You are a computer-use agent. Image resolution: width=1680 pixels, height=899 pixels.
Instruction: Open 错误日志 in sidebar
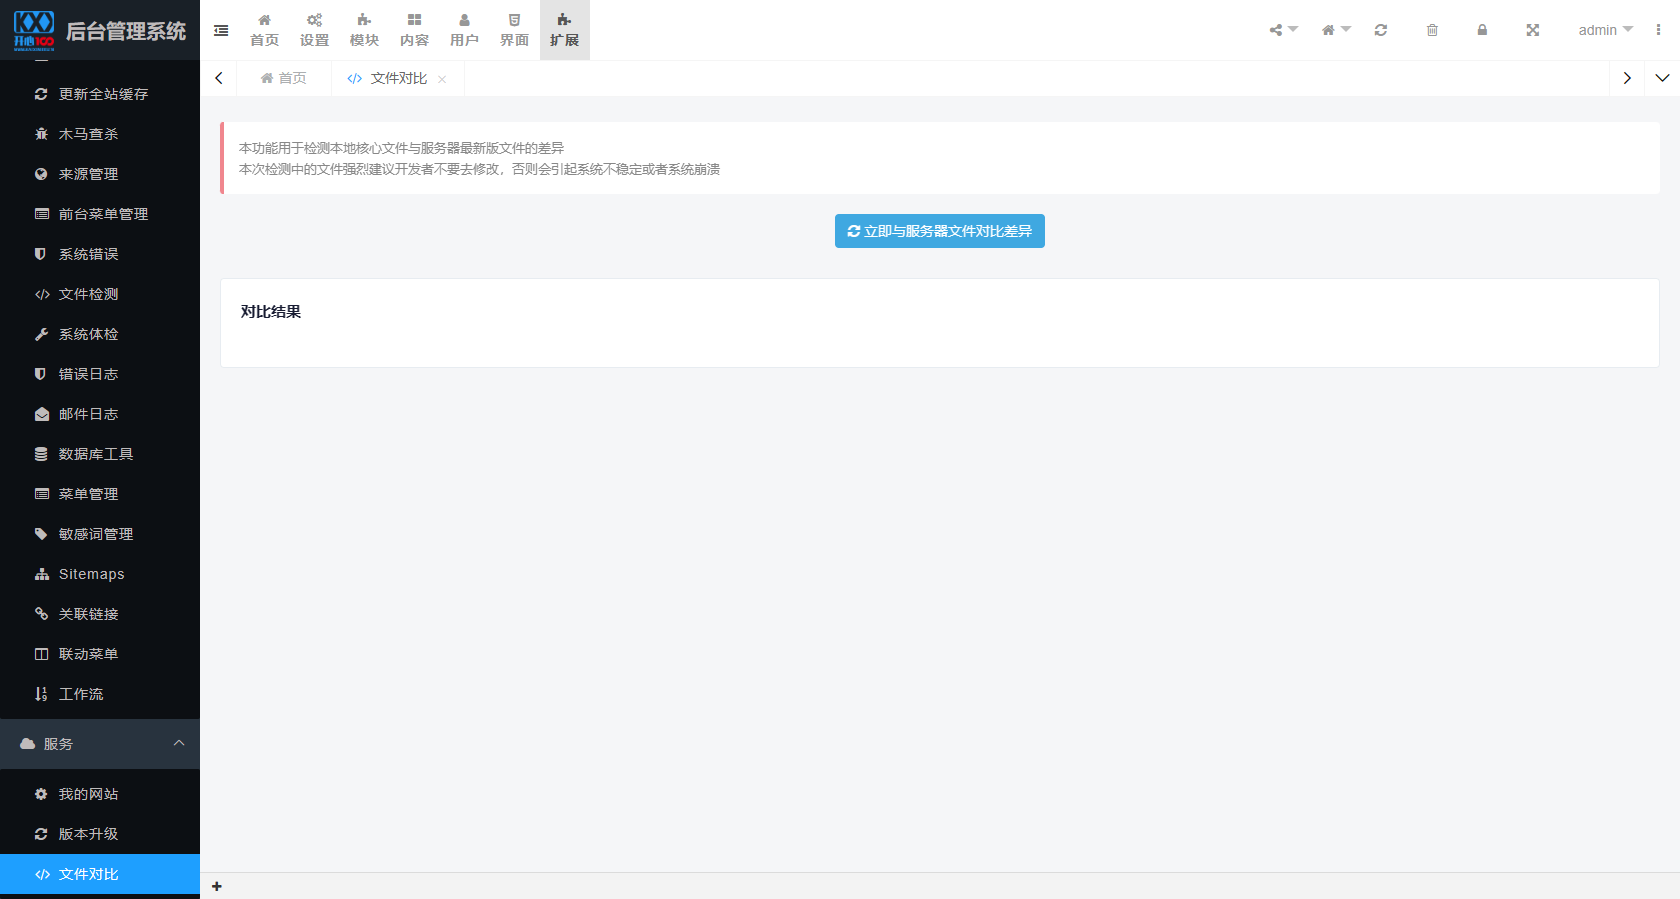100,374
